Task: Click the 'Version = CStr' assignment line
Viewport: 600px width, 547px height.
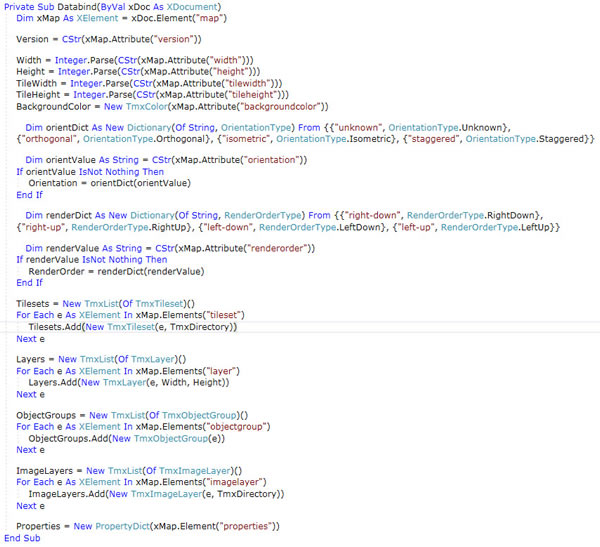Action: 109,39
